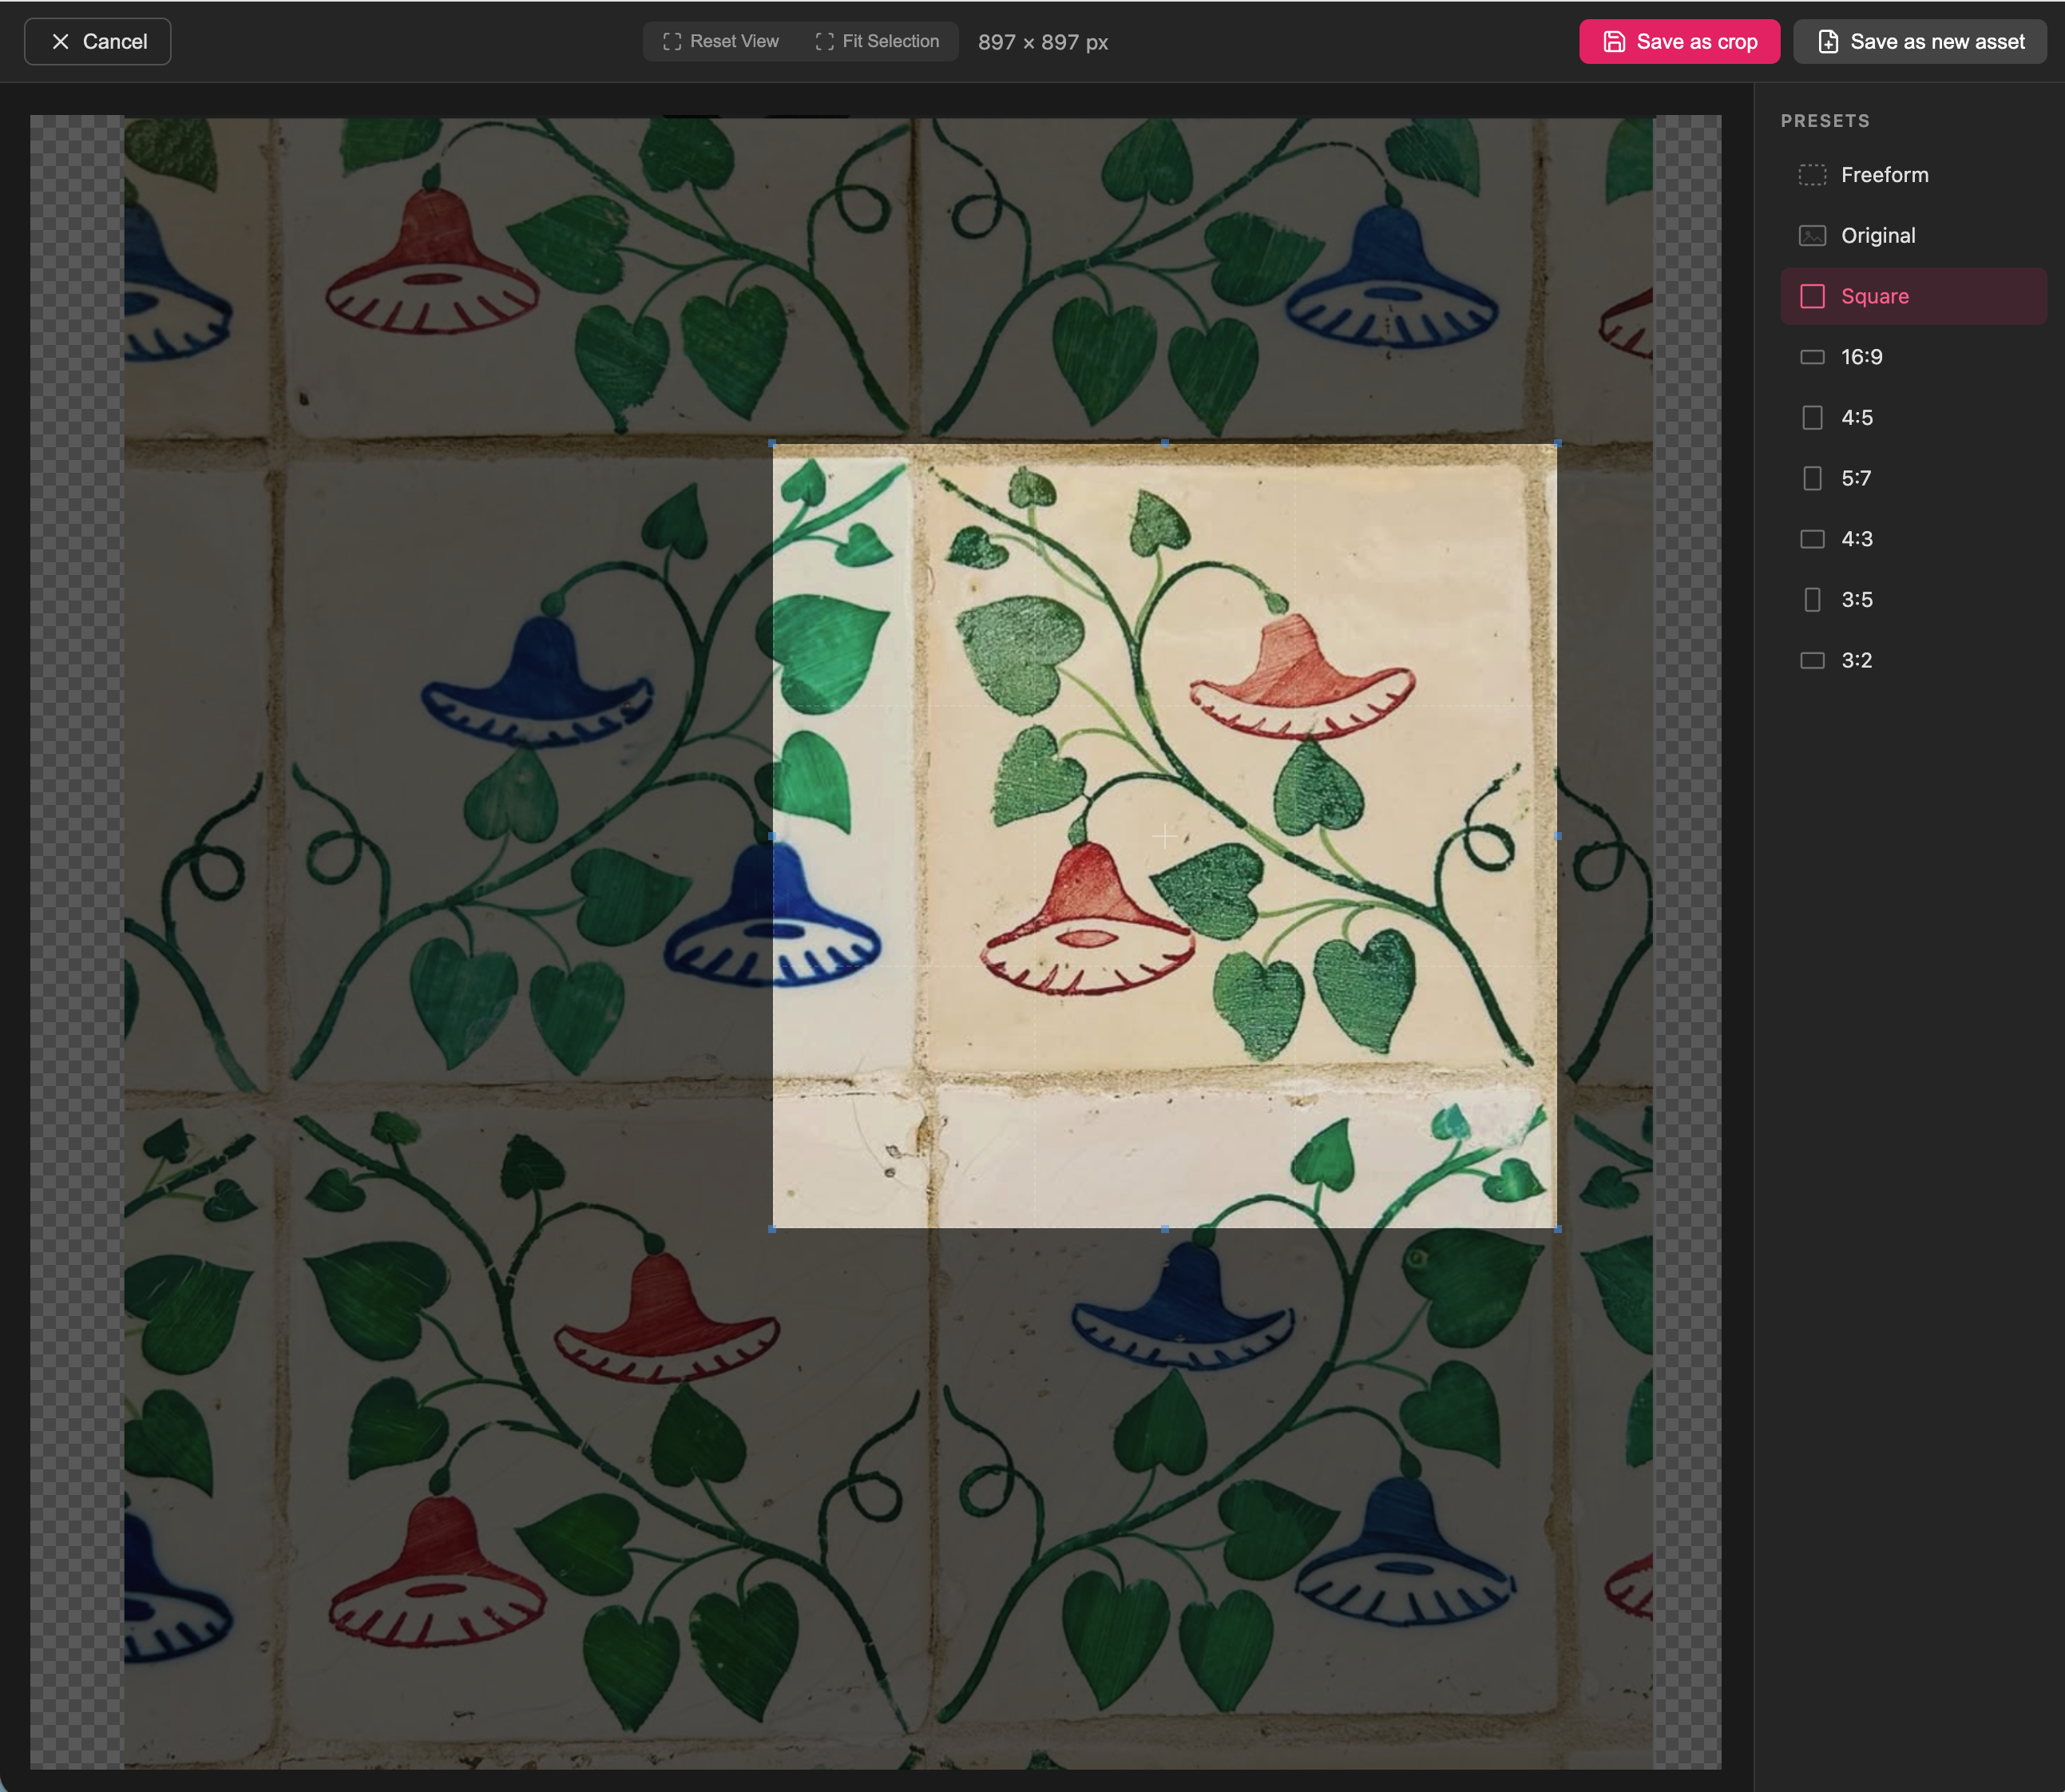Click the top-left crop corner handle

(x=772, y=443)
